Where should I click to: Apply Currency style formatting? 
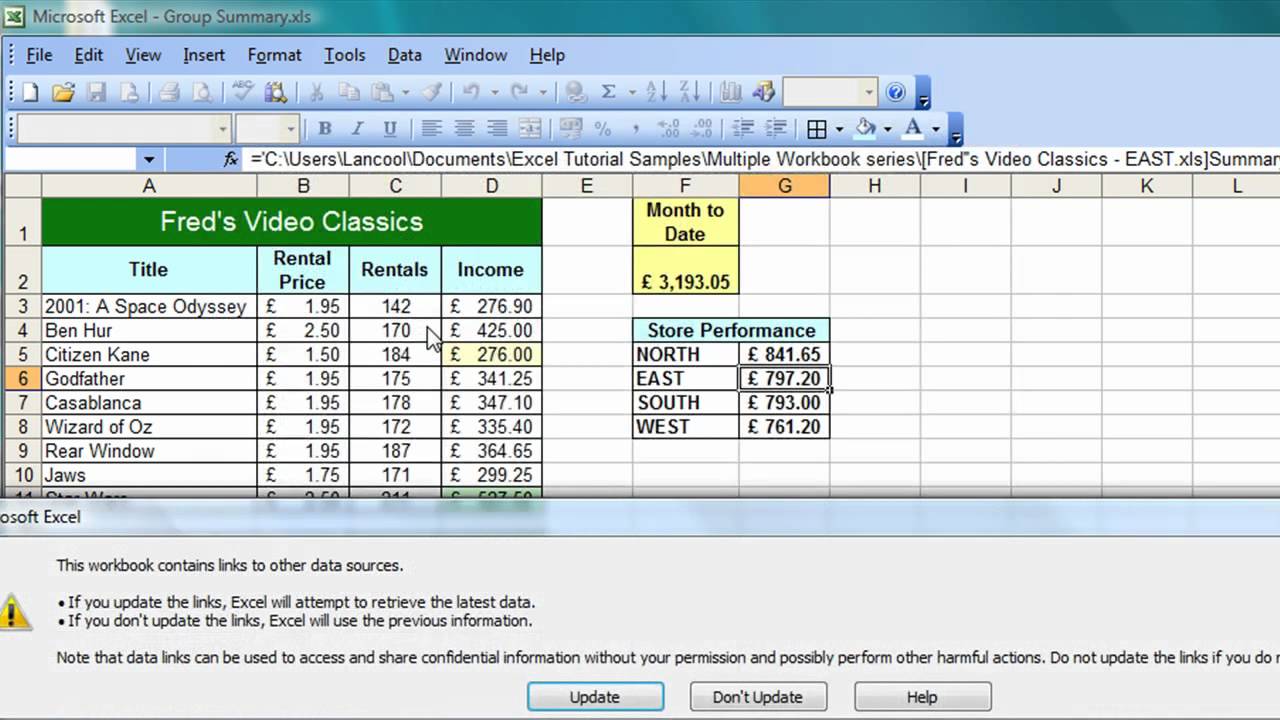click(571, 129)
